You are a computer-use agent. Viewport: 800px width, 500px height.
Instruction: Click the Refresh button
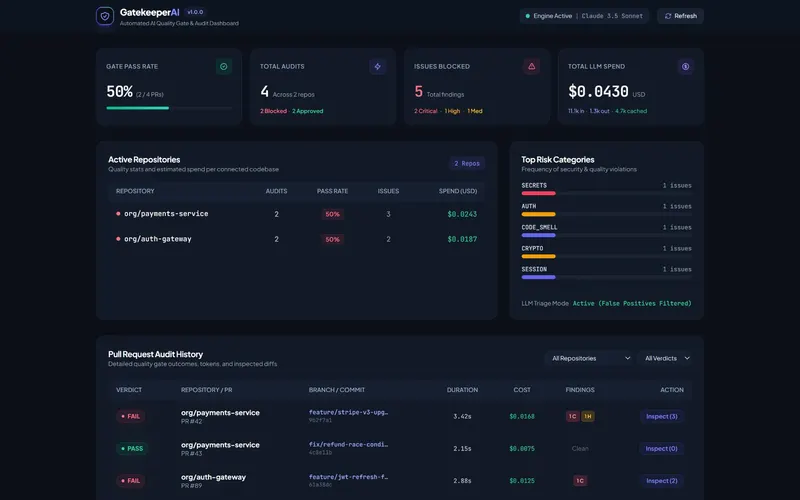click(681, 16)
